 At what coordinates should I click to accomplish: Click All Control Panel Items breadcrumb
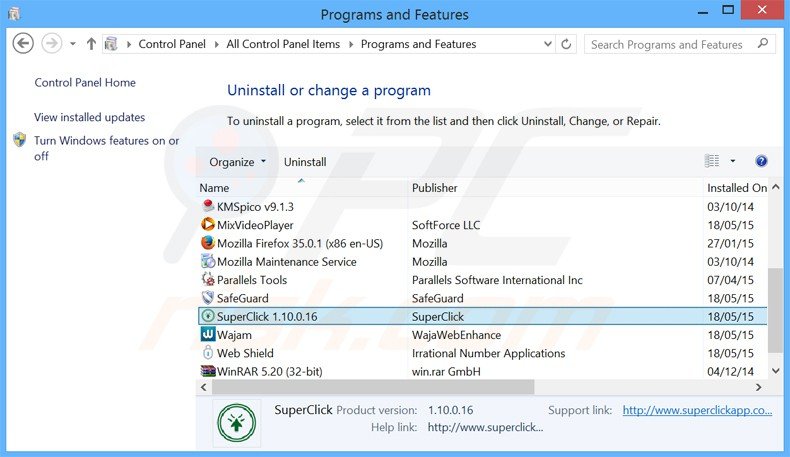[x=283, y=44]
